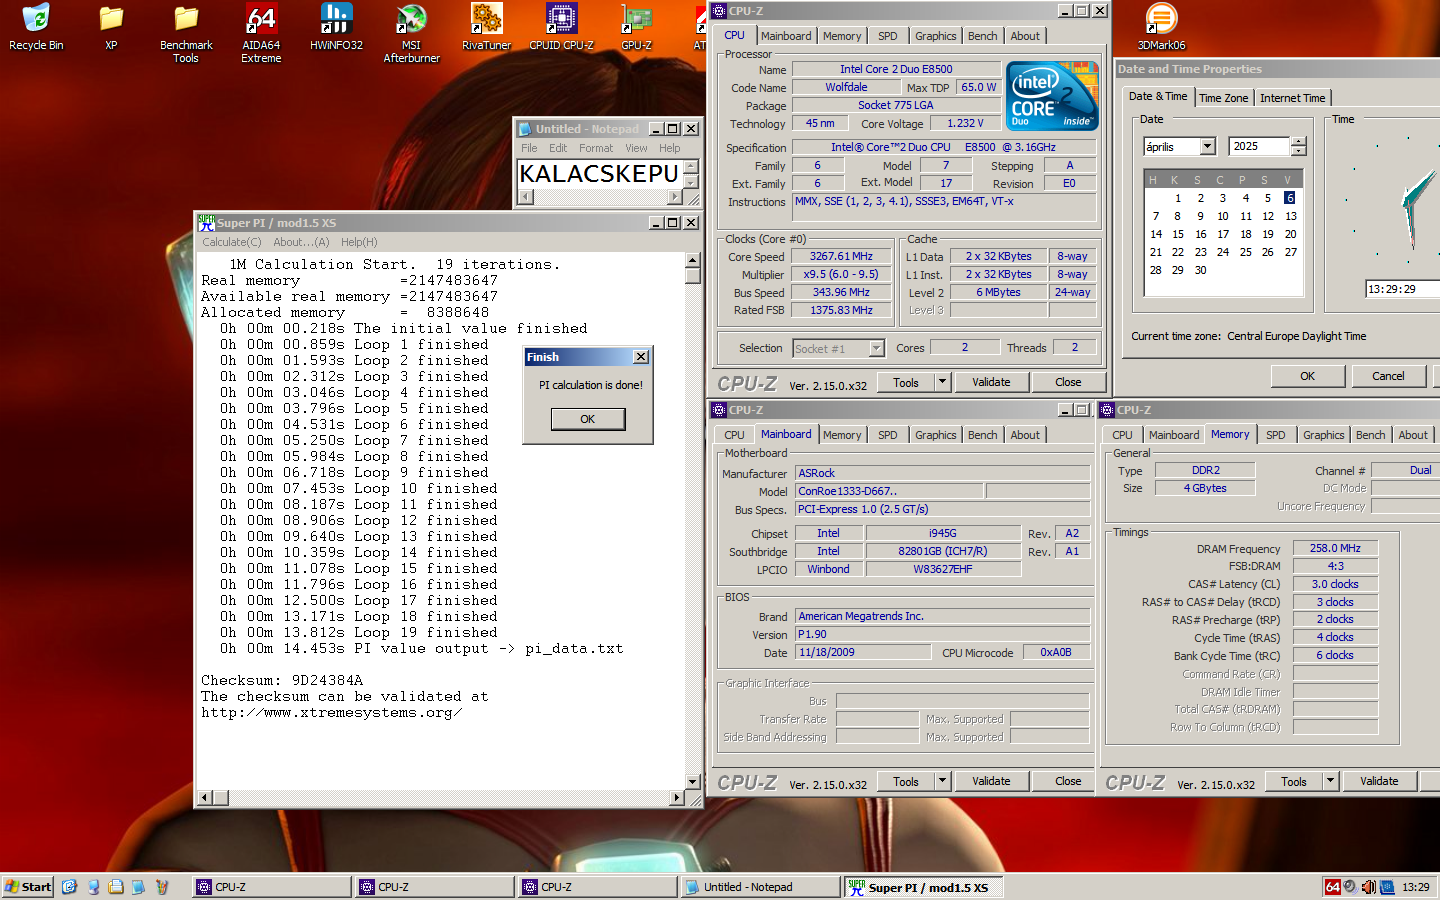Screen dimensions: 1440x900
Task: Open About tab in CPU-Z Memory window
Action: tap(1413, 435)
